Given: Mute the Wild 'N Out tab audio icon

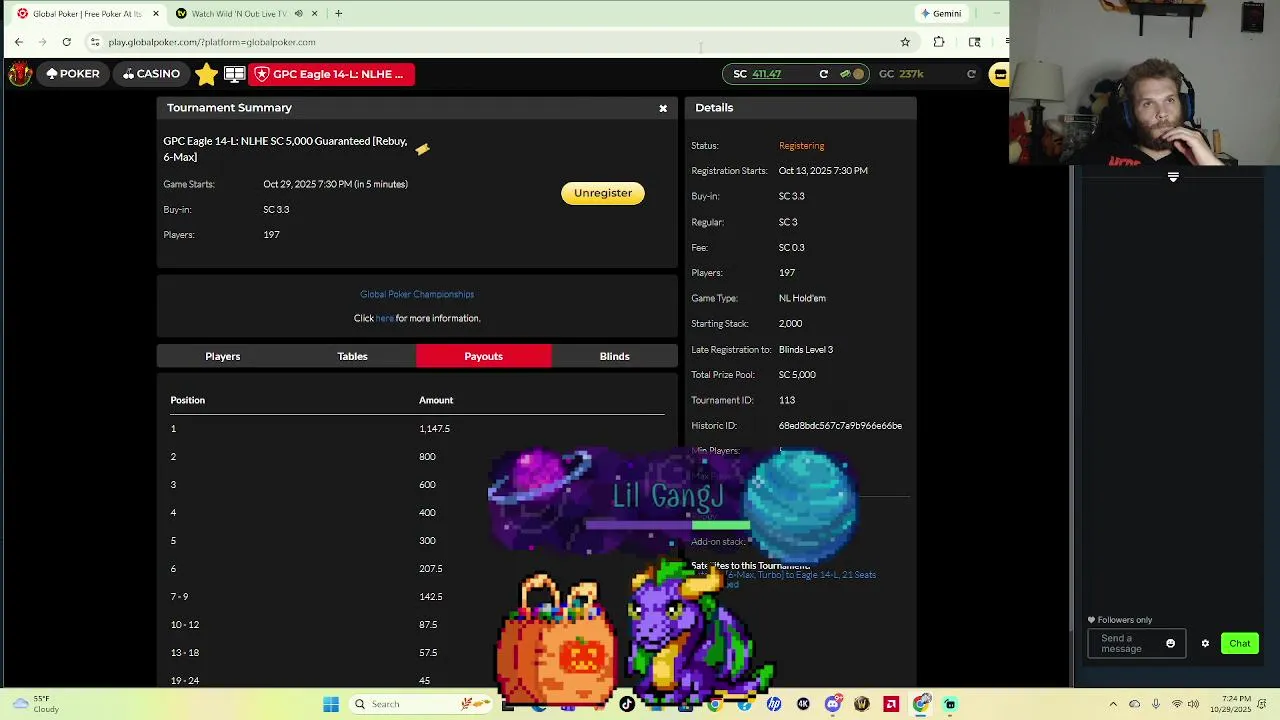Looking at the screenshot, I should click(298, 14).
